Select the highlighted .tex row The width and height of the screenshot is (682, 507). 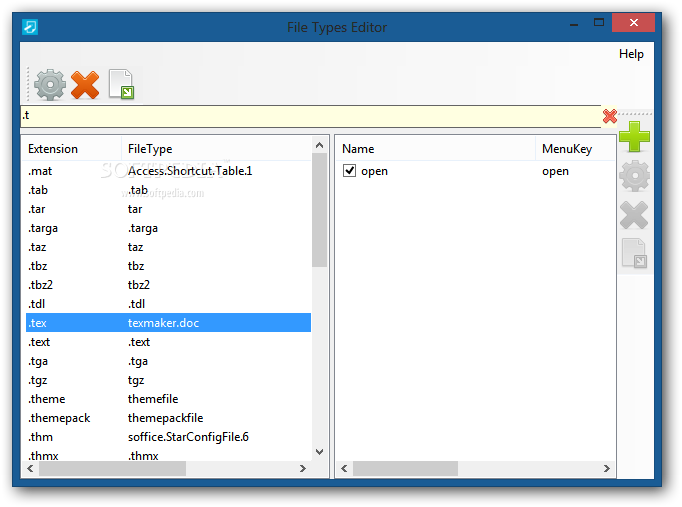click(168, 323)
